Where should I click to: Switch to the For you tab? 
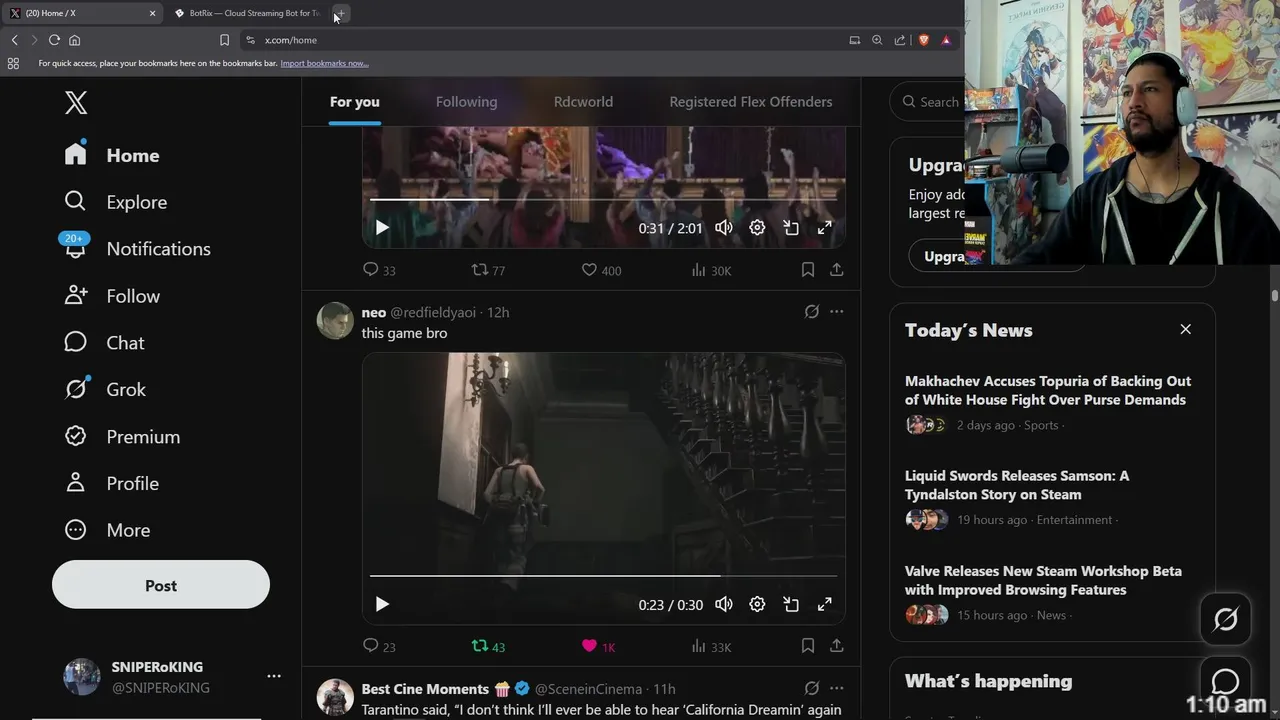point(355,102)
